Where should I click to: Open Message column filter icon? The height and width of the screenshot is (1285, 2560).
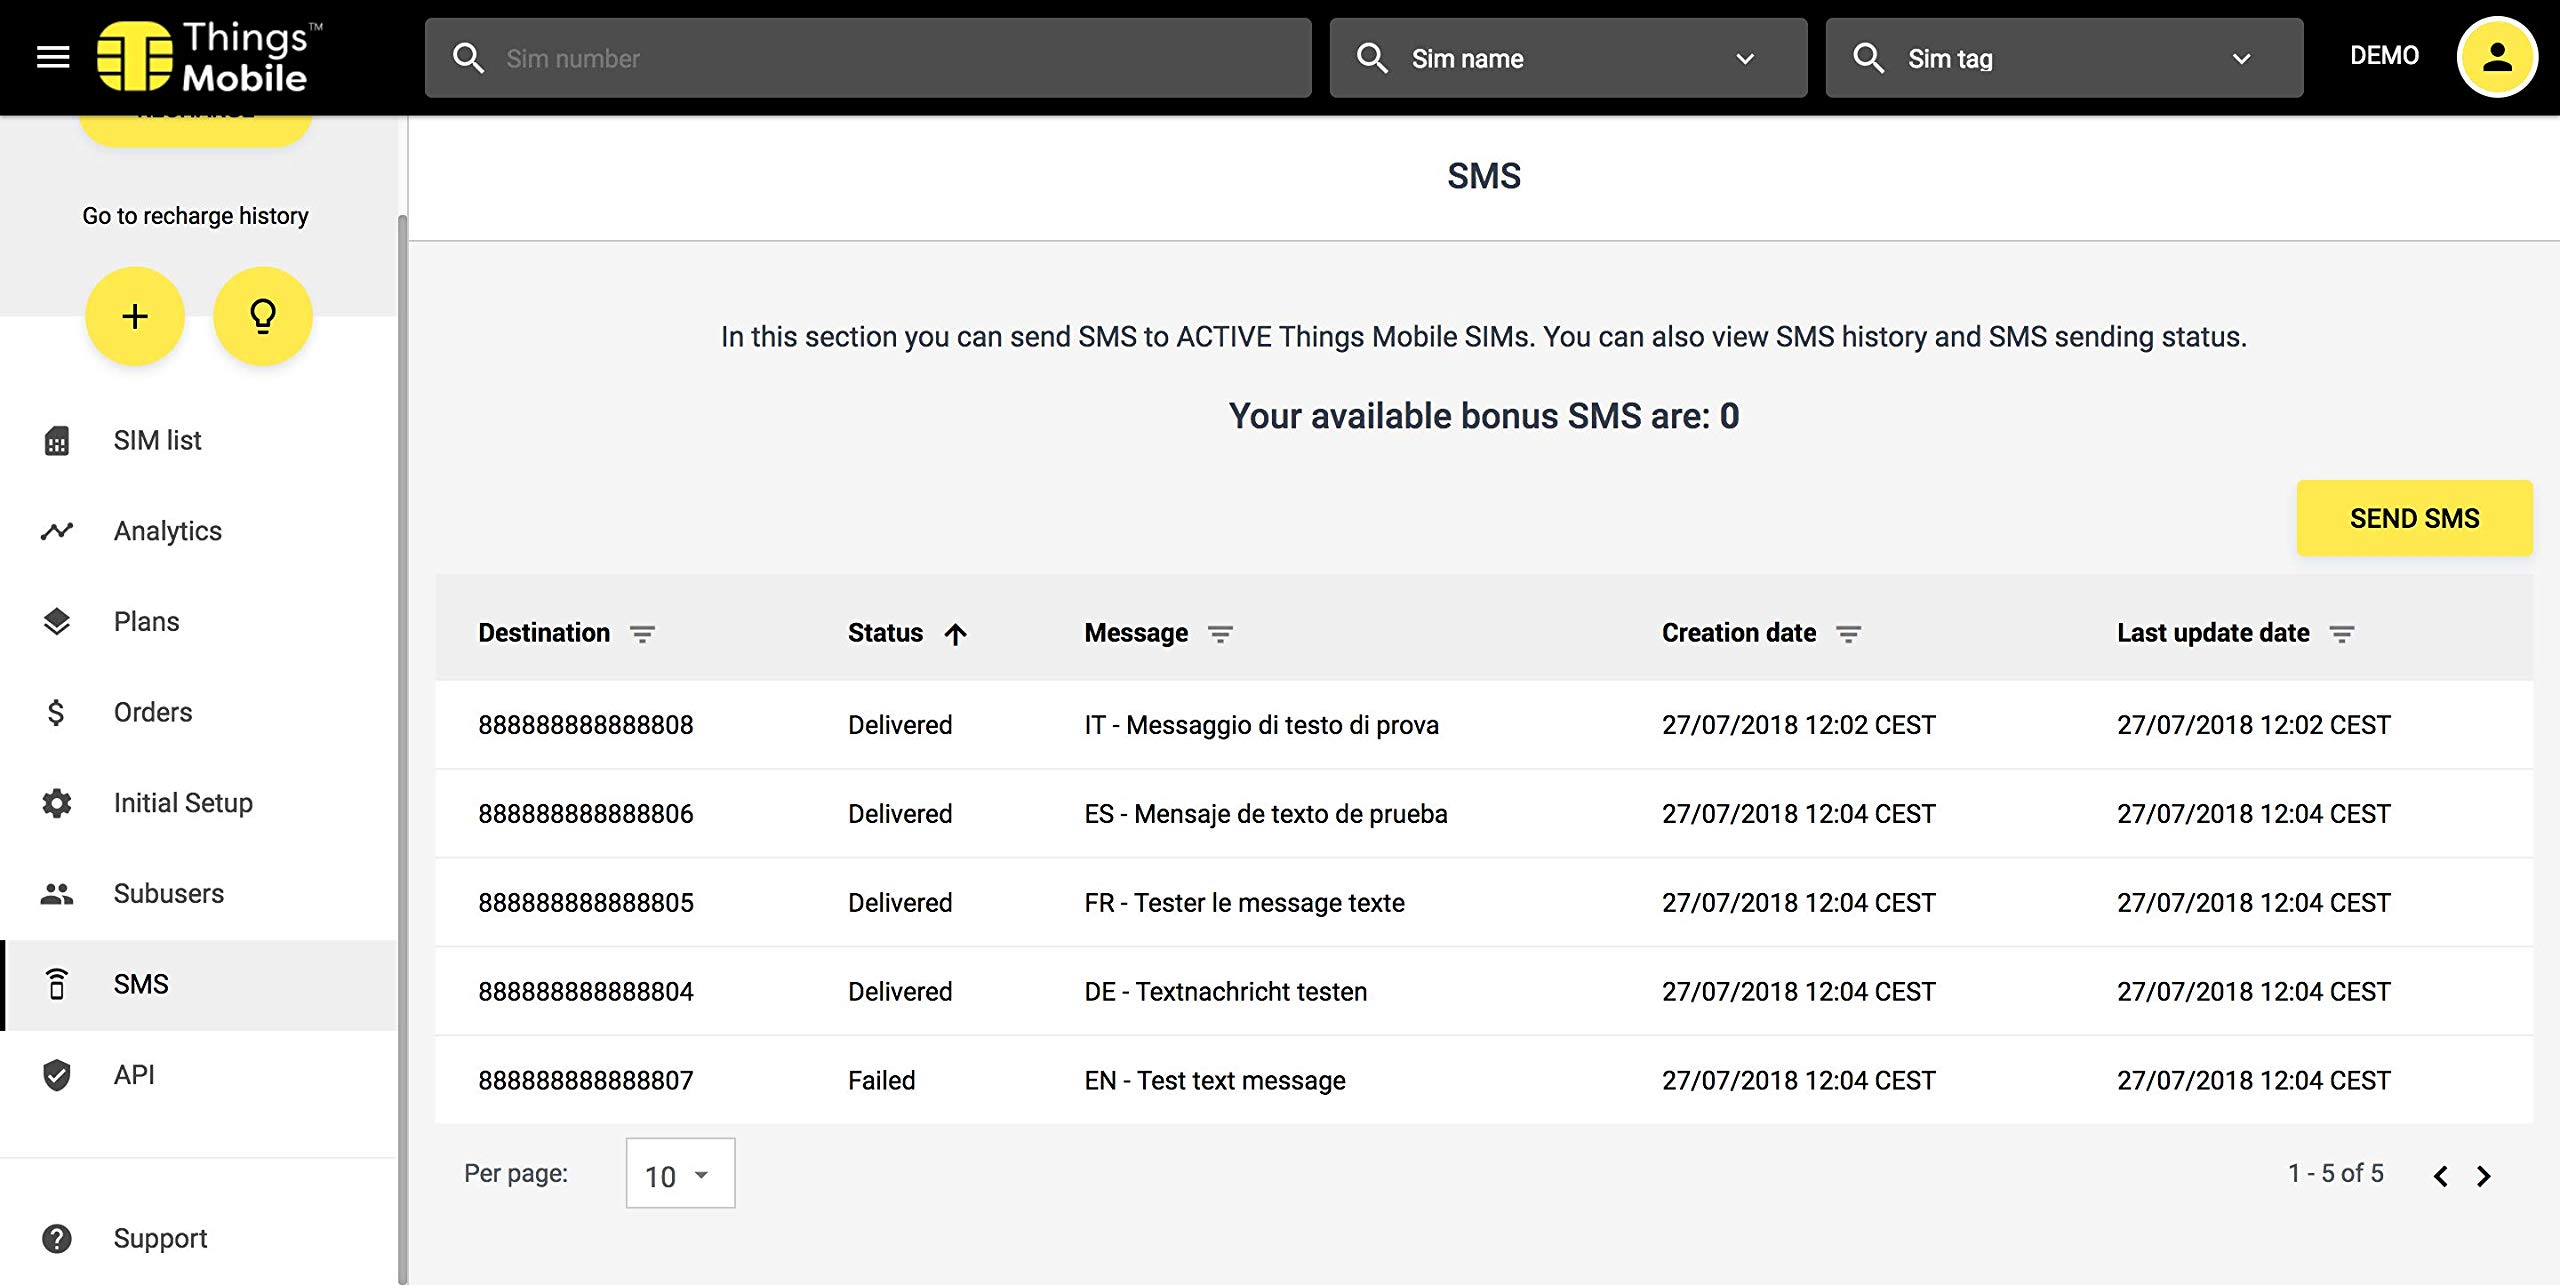(1220, 634)
